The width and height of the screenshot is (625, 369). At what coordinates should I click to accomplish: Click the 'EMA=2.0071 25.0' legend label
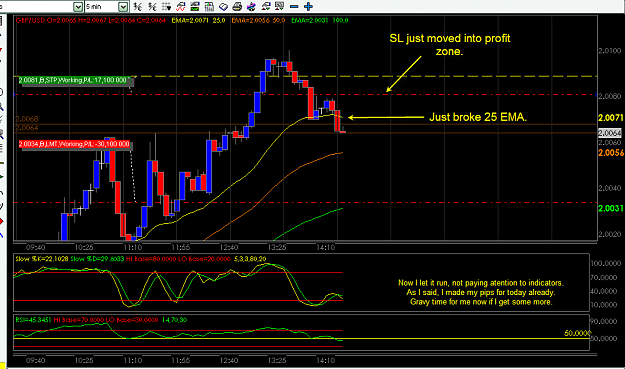[x=198, y=20]
